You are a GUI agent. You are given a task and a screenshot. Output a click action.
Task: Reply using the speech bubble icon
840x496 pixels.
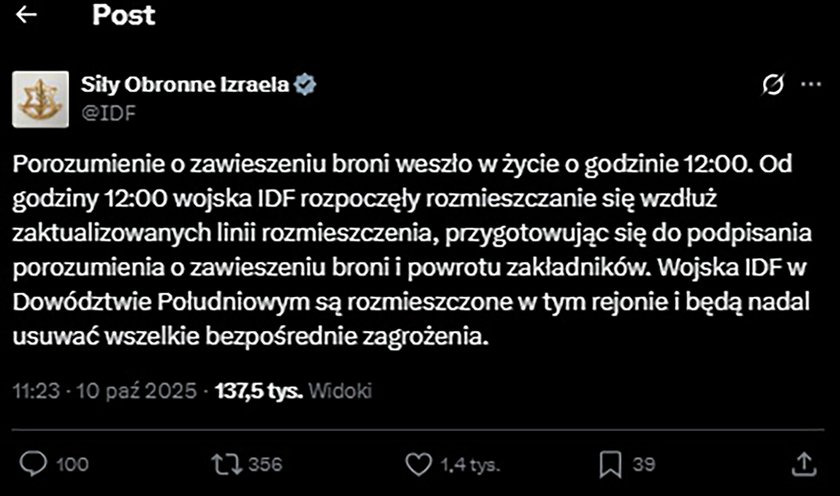click(x=33, y=463)
